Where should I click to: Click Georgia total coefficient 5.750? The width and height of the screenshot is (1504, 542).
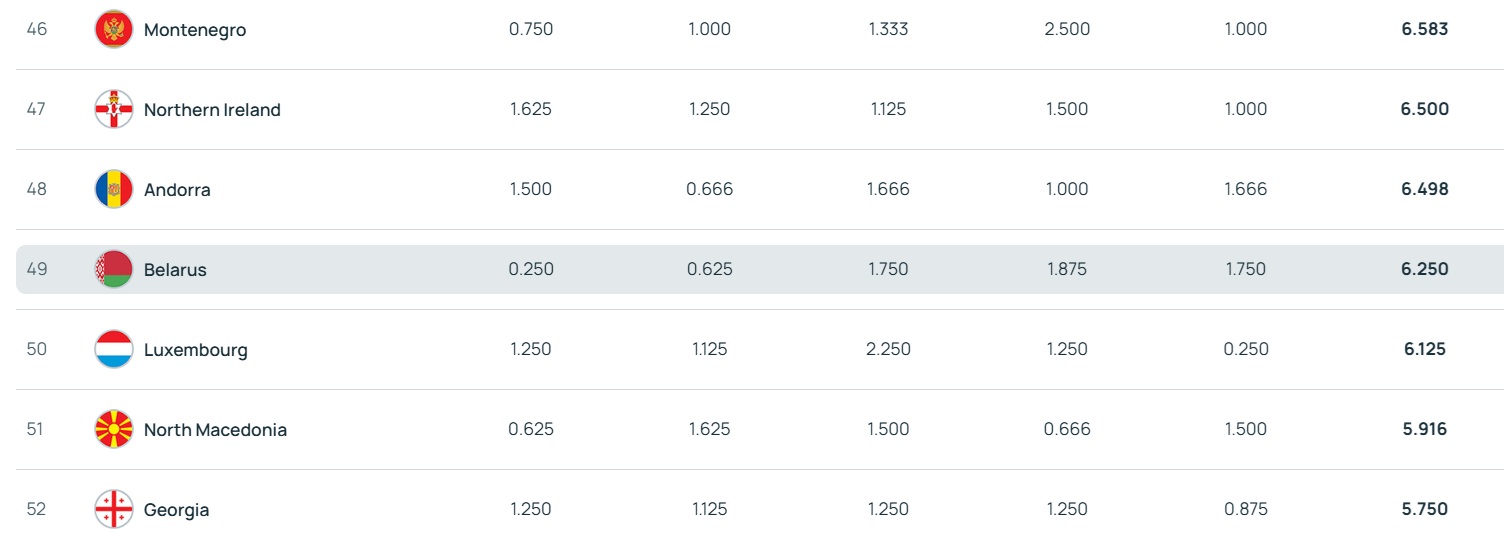(x=1425, y=509)
